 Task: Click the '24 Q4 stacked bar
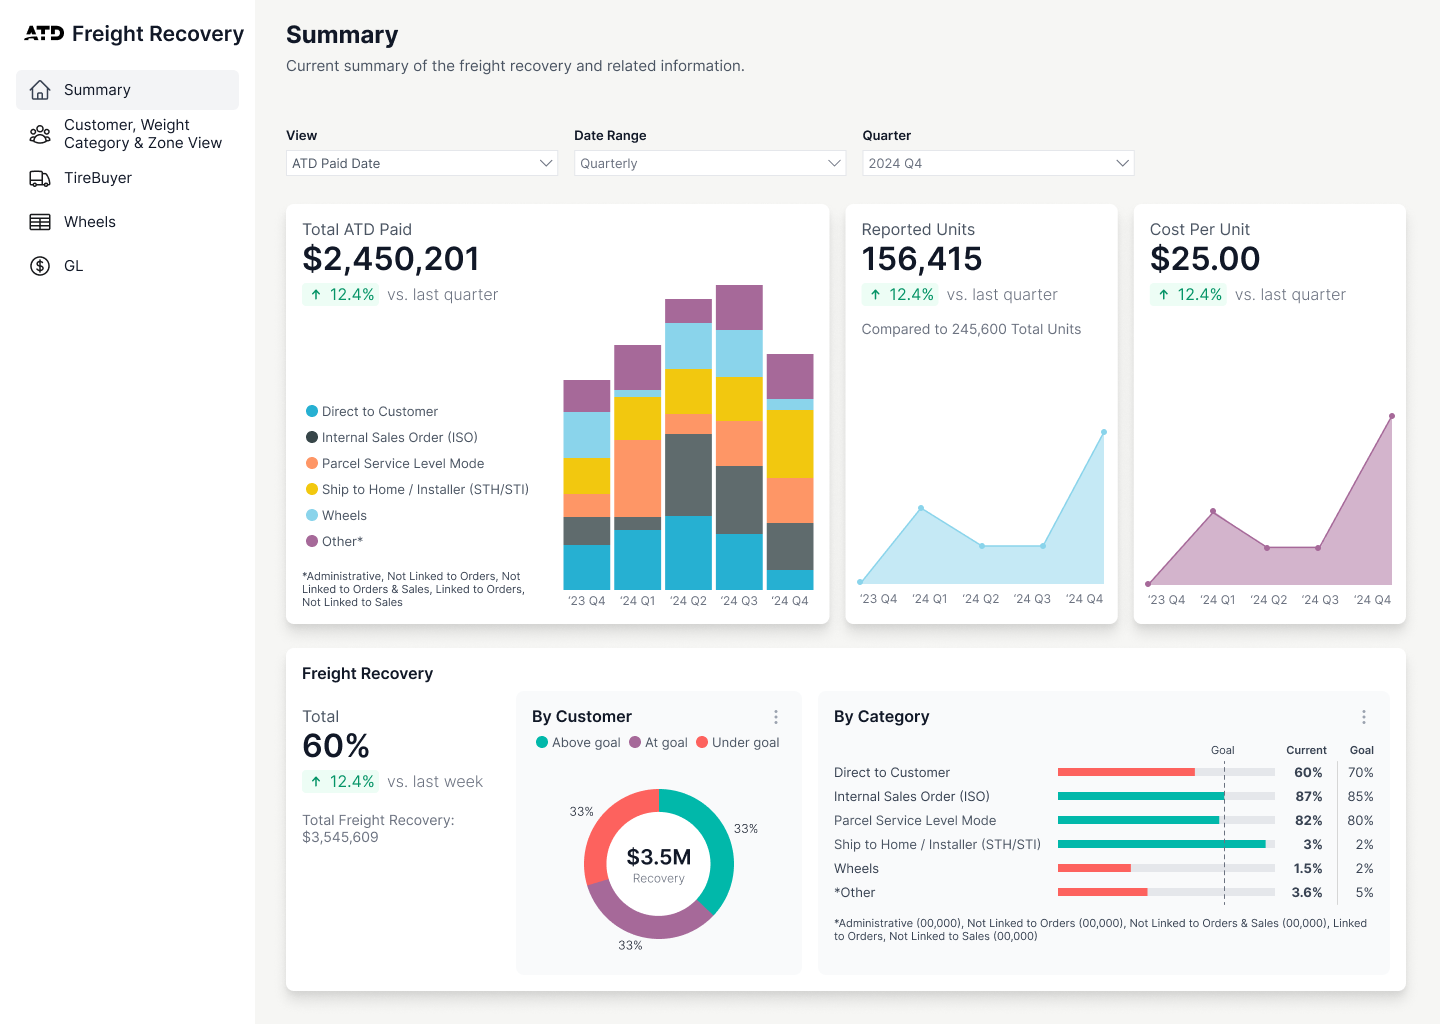point(790,472)
